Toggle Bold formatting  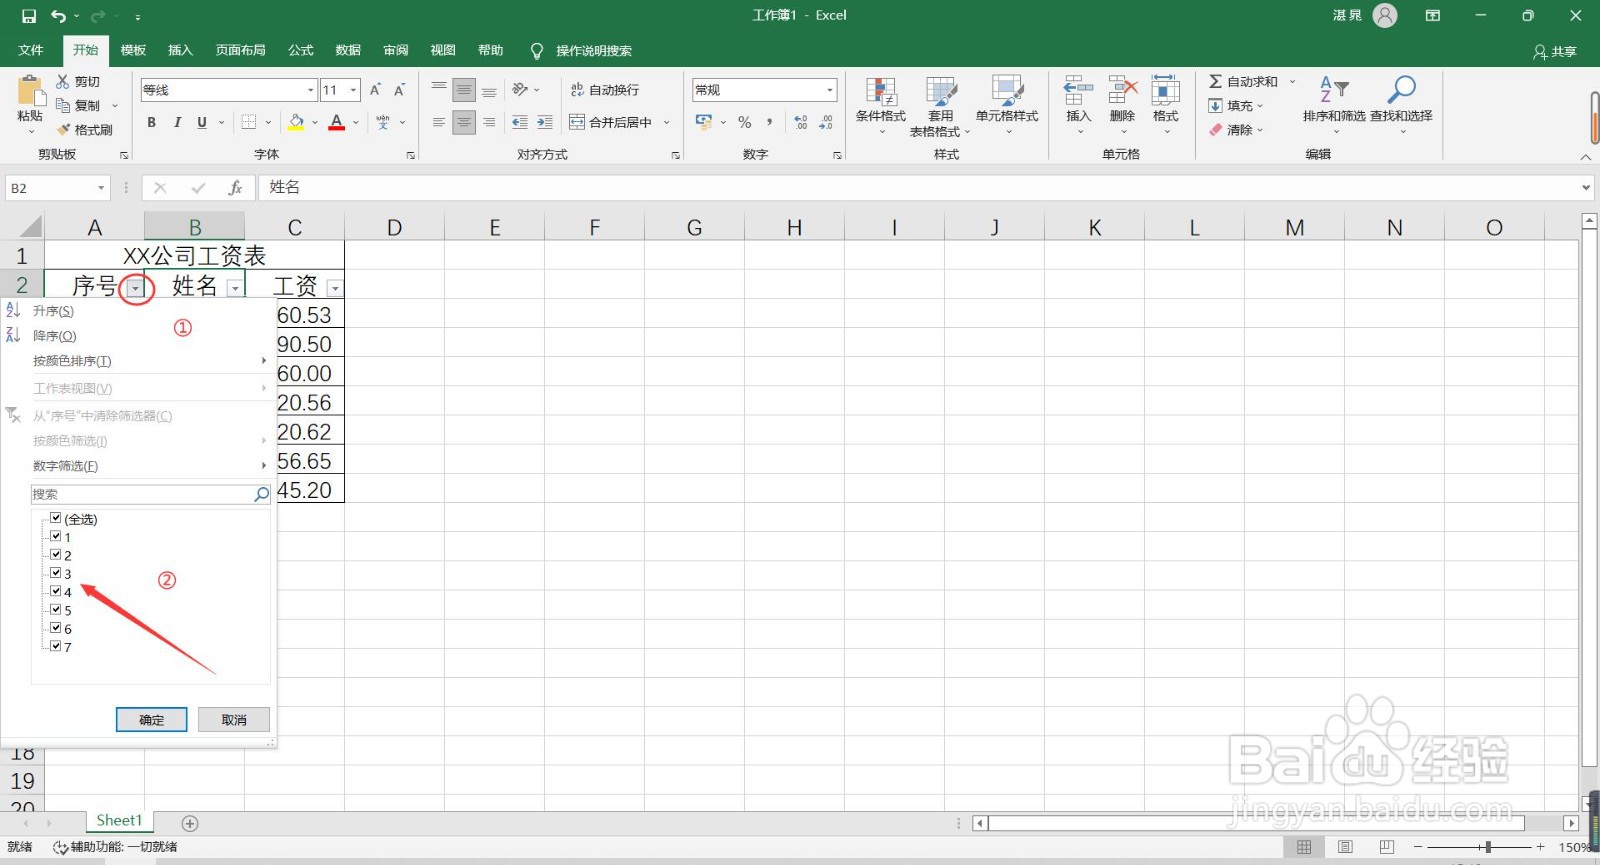[152, 122]
